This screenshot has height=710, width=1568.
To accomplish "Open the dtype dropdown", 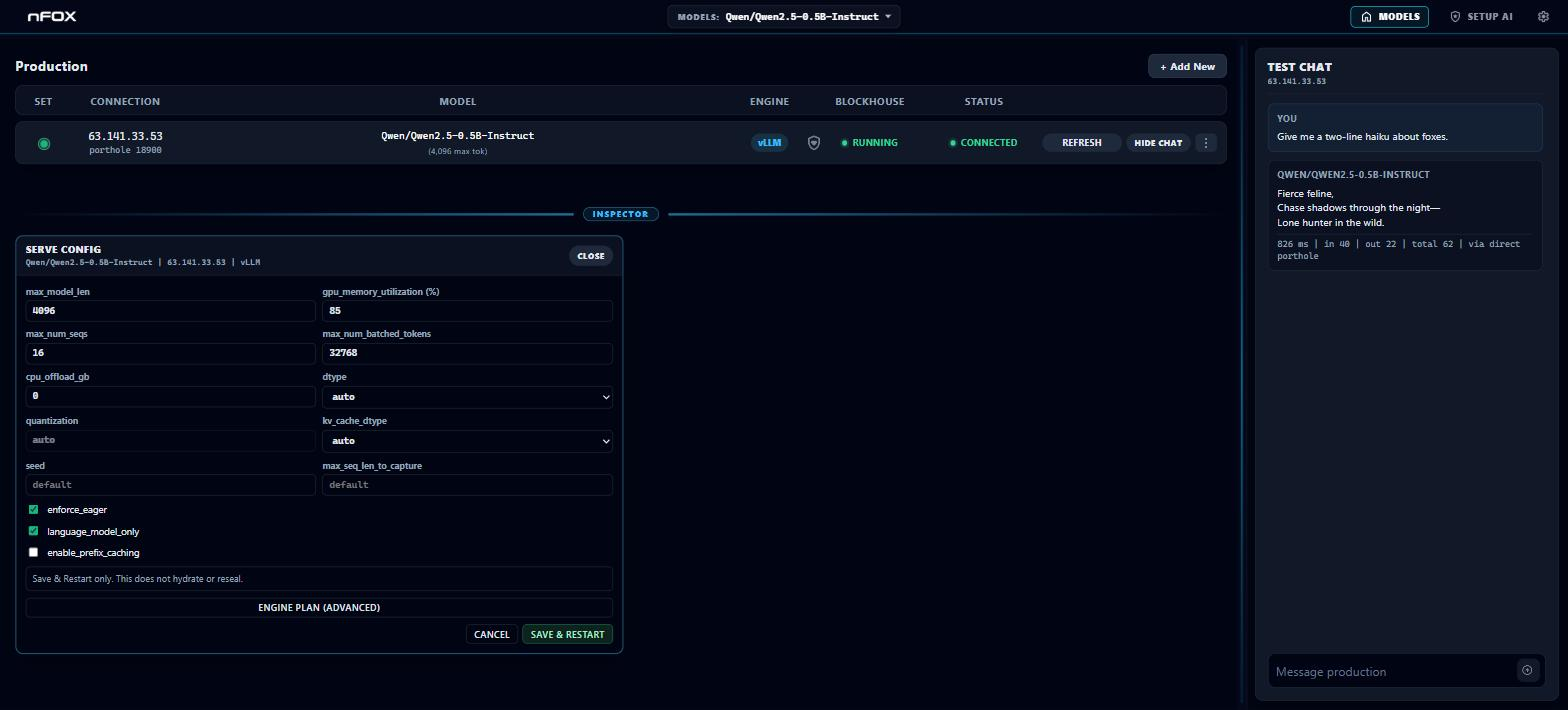I will (467, 397).
